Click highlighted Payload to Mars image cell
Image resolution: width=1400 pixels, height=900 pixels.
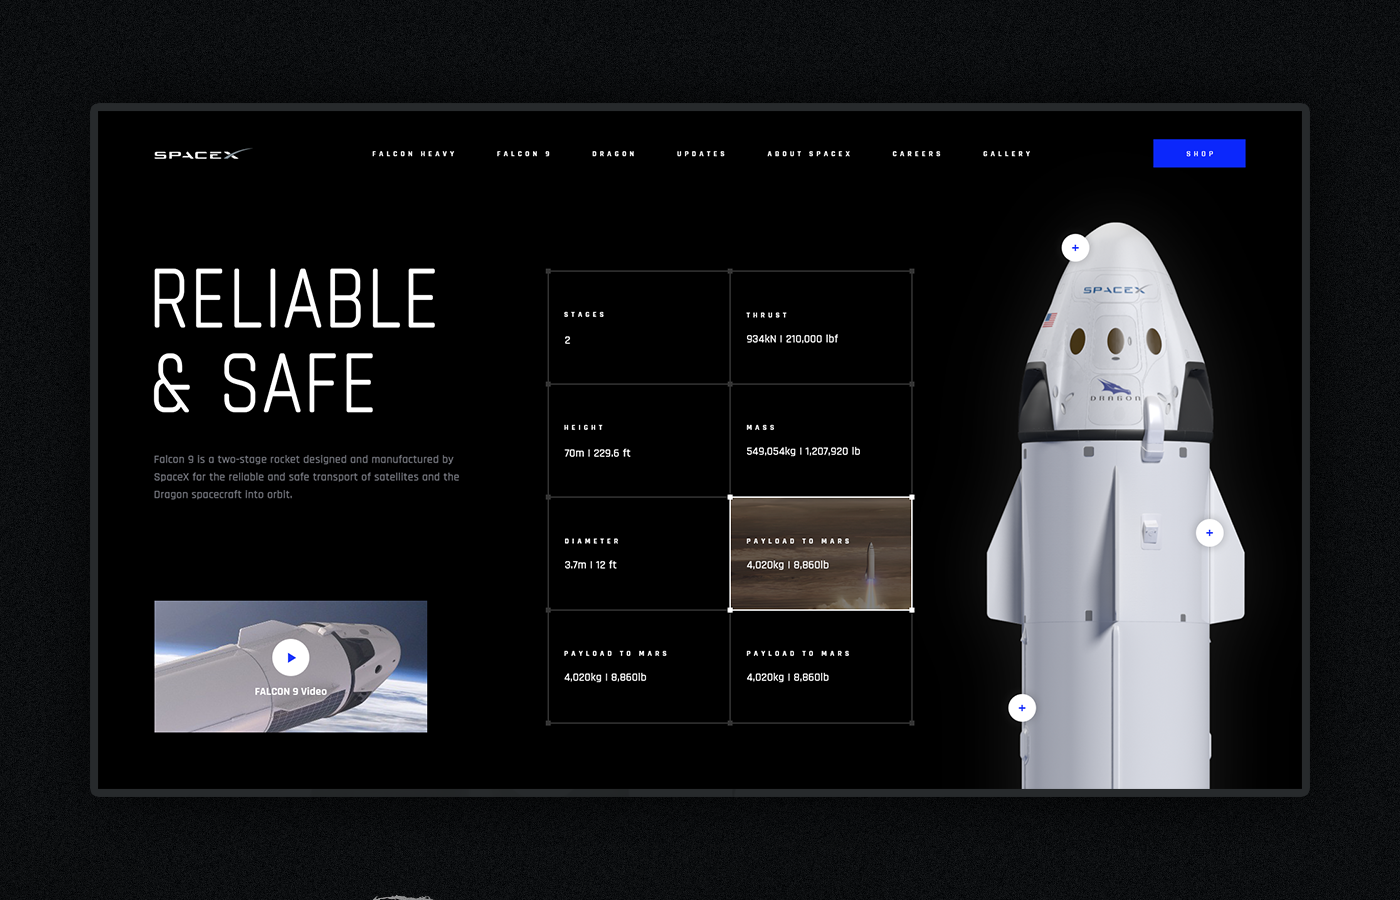pos(821,553)
